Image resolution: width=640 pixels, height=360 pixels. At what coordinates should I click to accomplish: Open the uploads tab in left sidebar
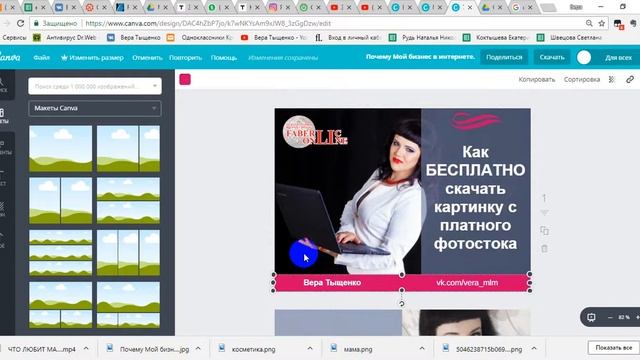2,240
